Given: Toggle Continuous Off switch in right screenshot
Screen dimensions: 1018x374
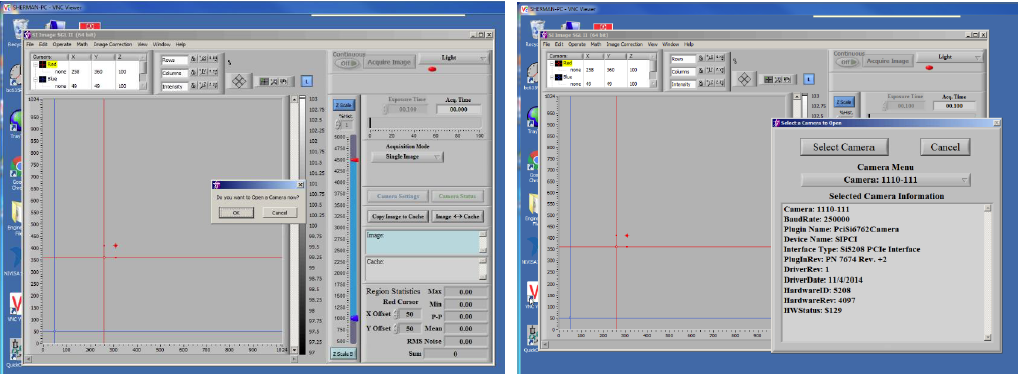Looking at the screenshot, I should pyautogui.click(x=847, y=62).
